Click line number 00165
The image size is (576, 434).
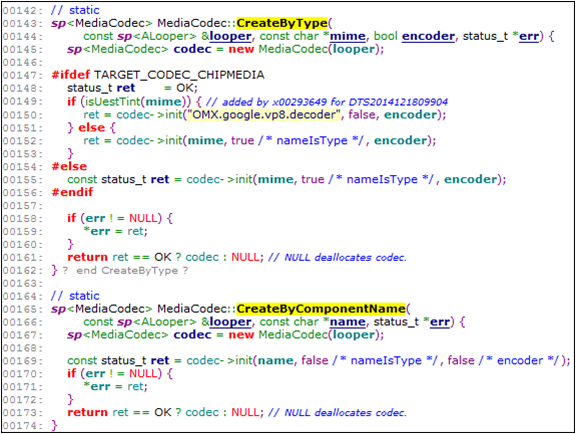[x=23, y=309]
